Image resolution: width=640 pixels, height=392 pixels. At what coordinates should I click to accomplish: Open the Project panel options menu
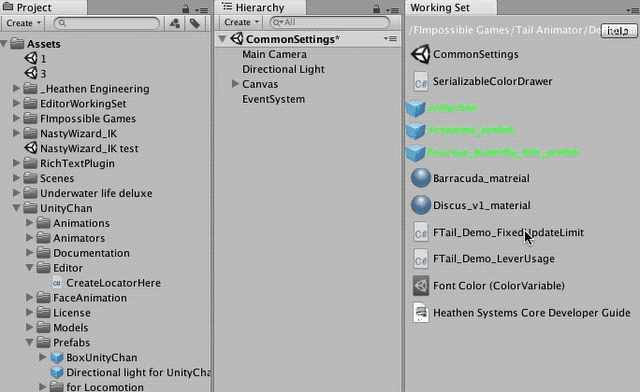coord(201,10)
